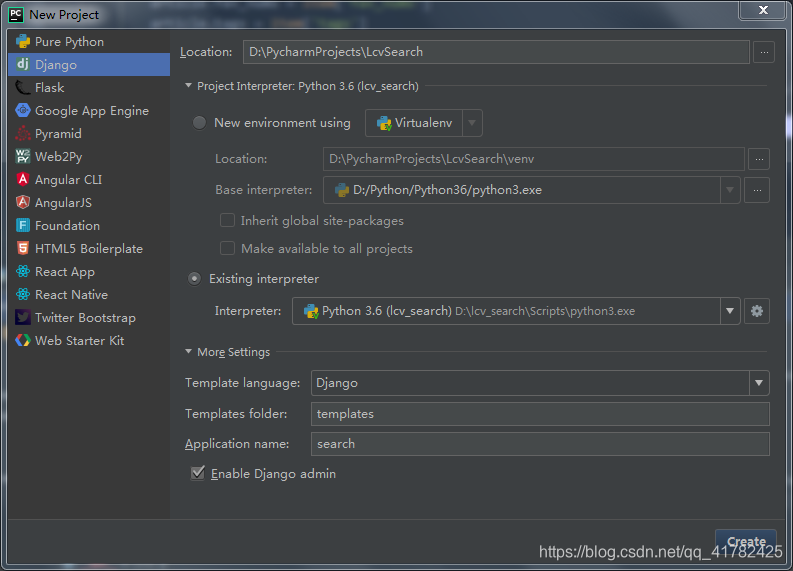Click the Twitter Bootstrap bird icon
The width and height of the screenshot is (793, 571).
coord(23,317)
